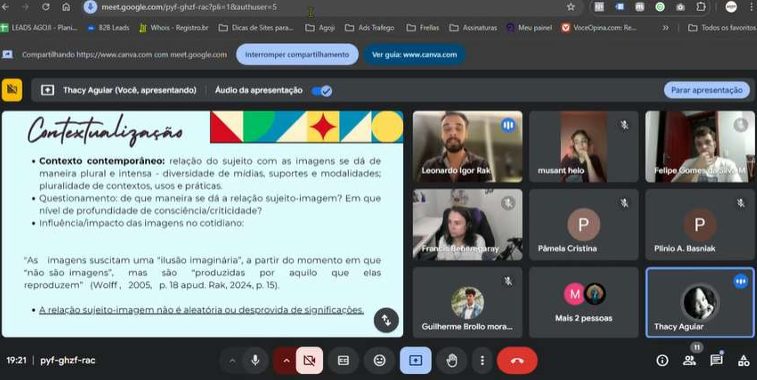Toggle the Áudio da apresentação switch
This screenshot has height=380, width=757.
point(322,91)
